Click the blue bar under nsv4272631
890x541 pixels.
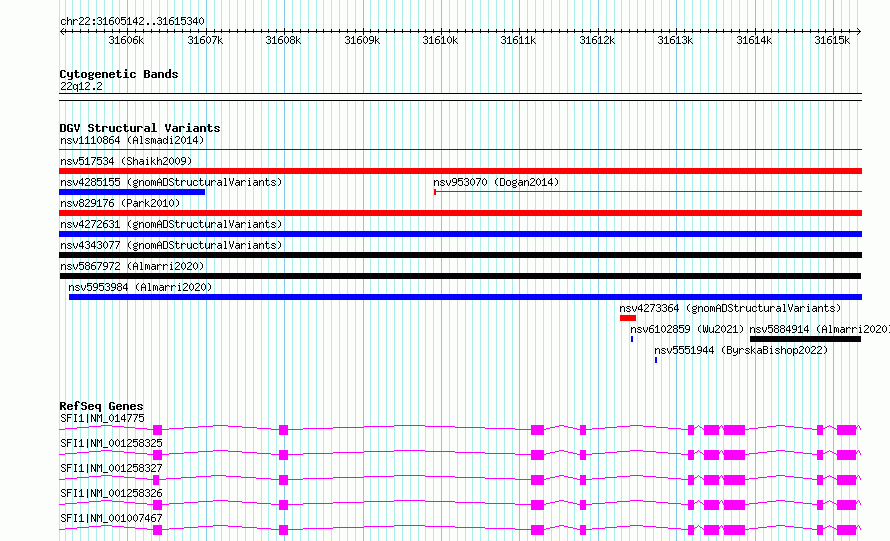460,234
